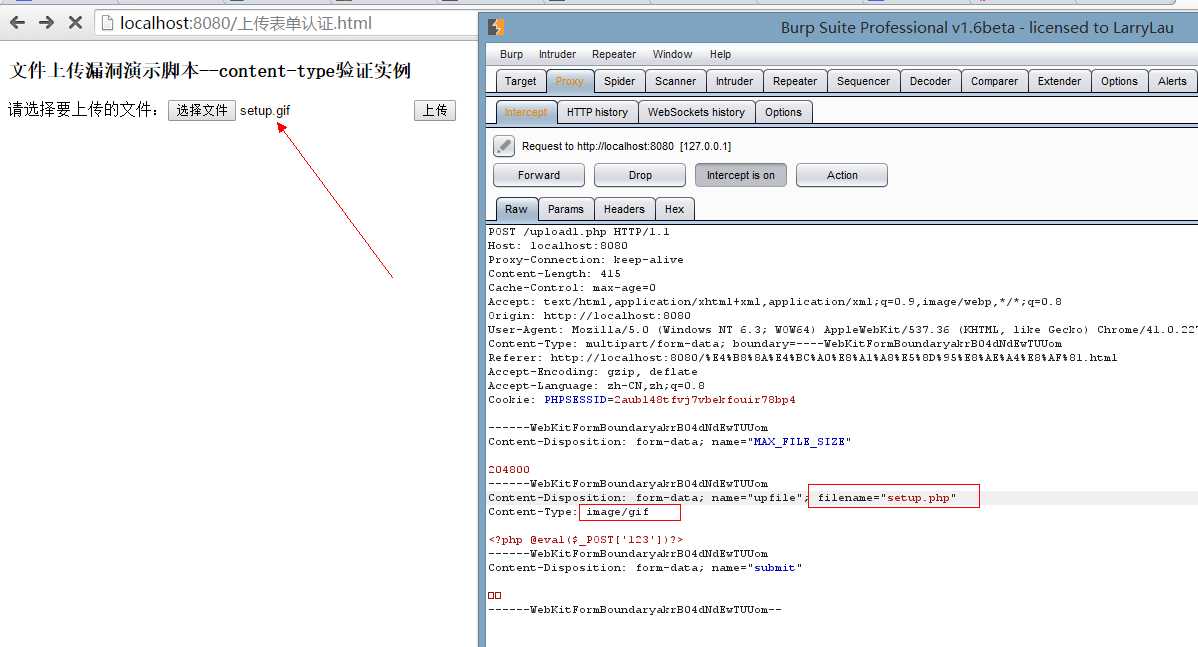Click the PHPSESSID cookie value
Image resolution: width=1198 pixels, height=647 pixels.
pos(704,400)
